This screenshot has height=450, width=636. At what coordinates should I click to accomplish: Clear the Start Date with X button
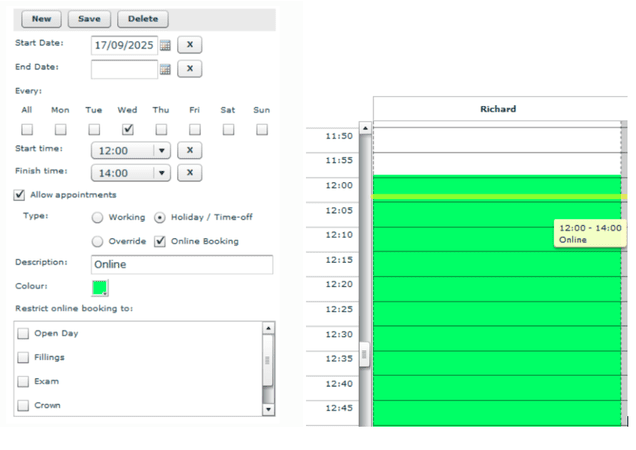(x=190, y=45)
